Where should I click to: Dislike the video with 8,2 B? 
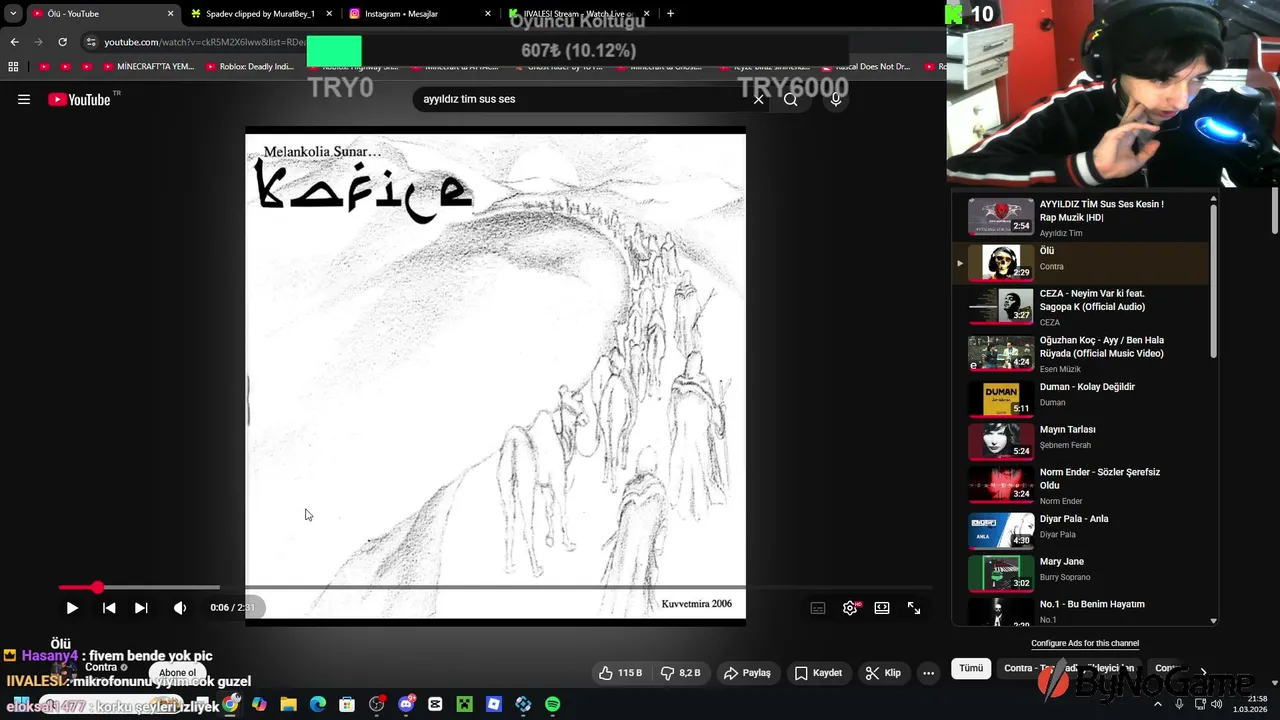point(683,673)
